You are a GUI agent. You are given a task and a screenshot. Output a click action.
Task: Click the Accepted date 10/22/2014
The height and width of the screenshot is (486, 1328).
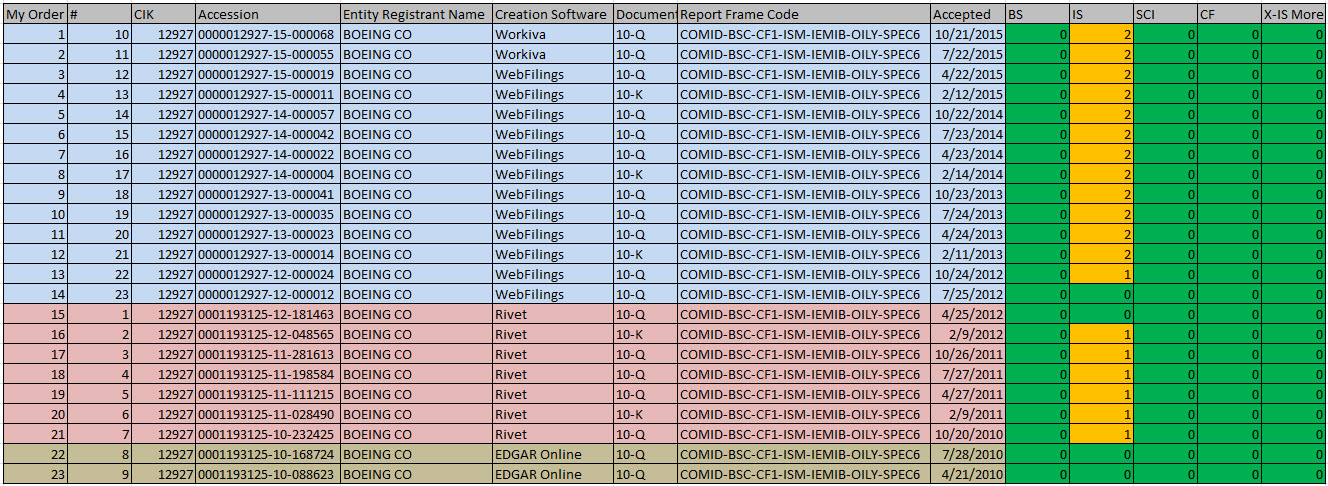967,114
